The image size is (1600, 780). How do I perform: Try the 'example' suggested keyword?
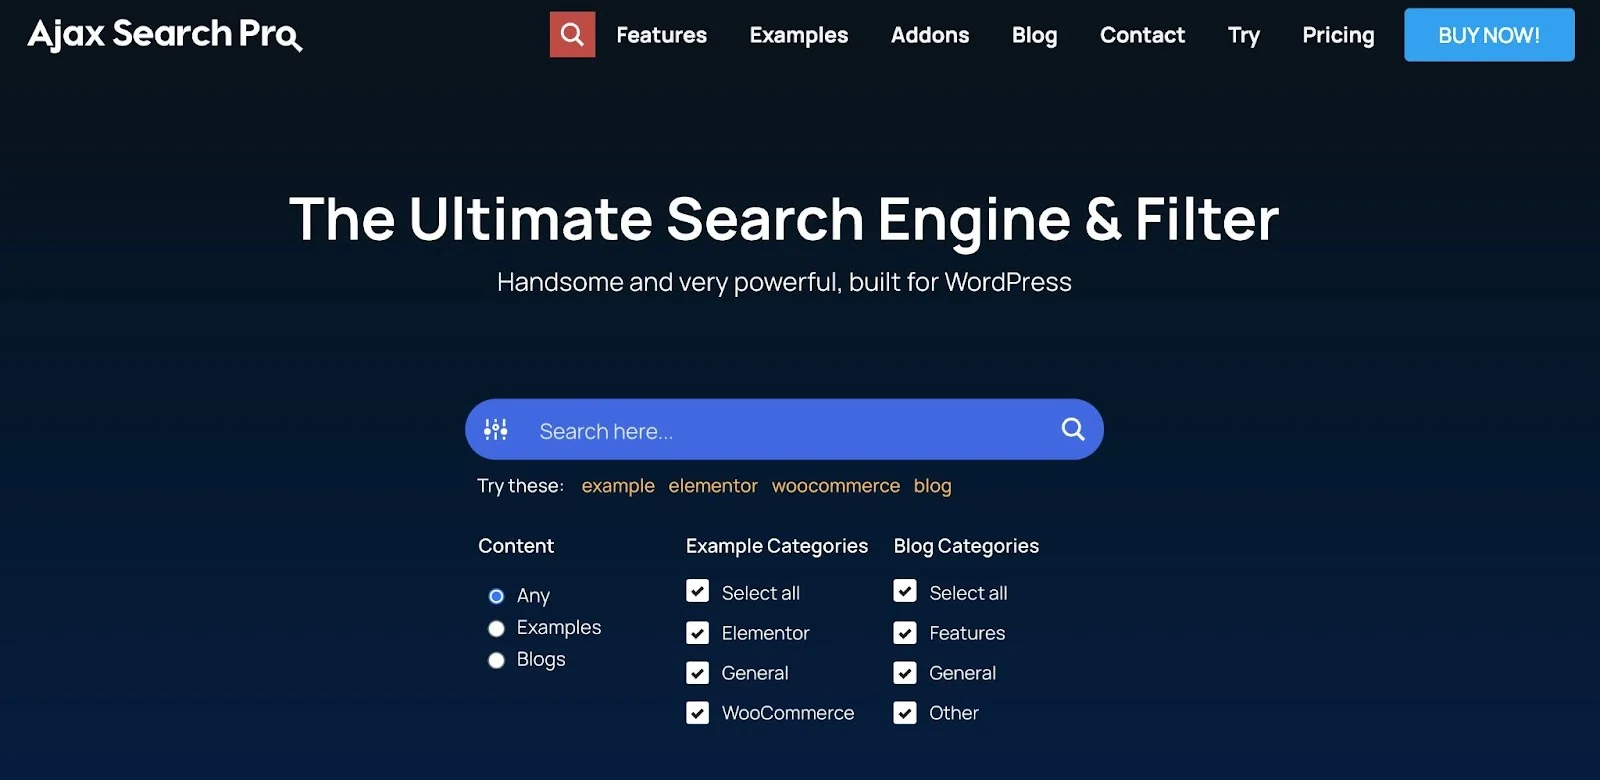click(618, 486)
